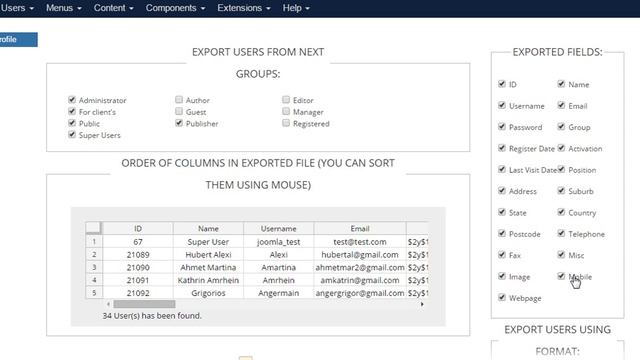Open the Help menu
Screen dimensions: 640x360
296,8
